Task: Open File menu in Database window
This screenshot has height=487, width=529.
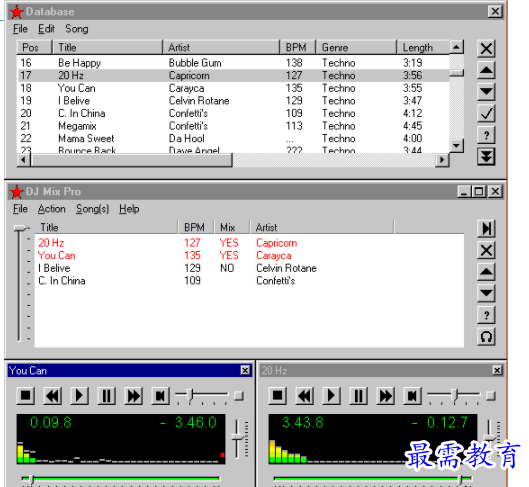Action: coord(20,29)
